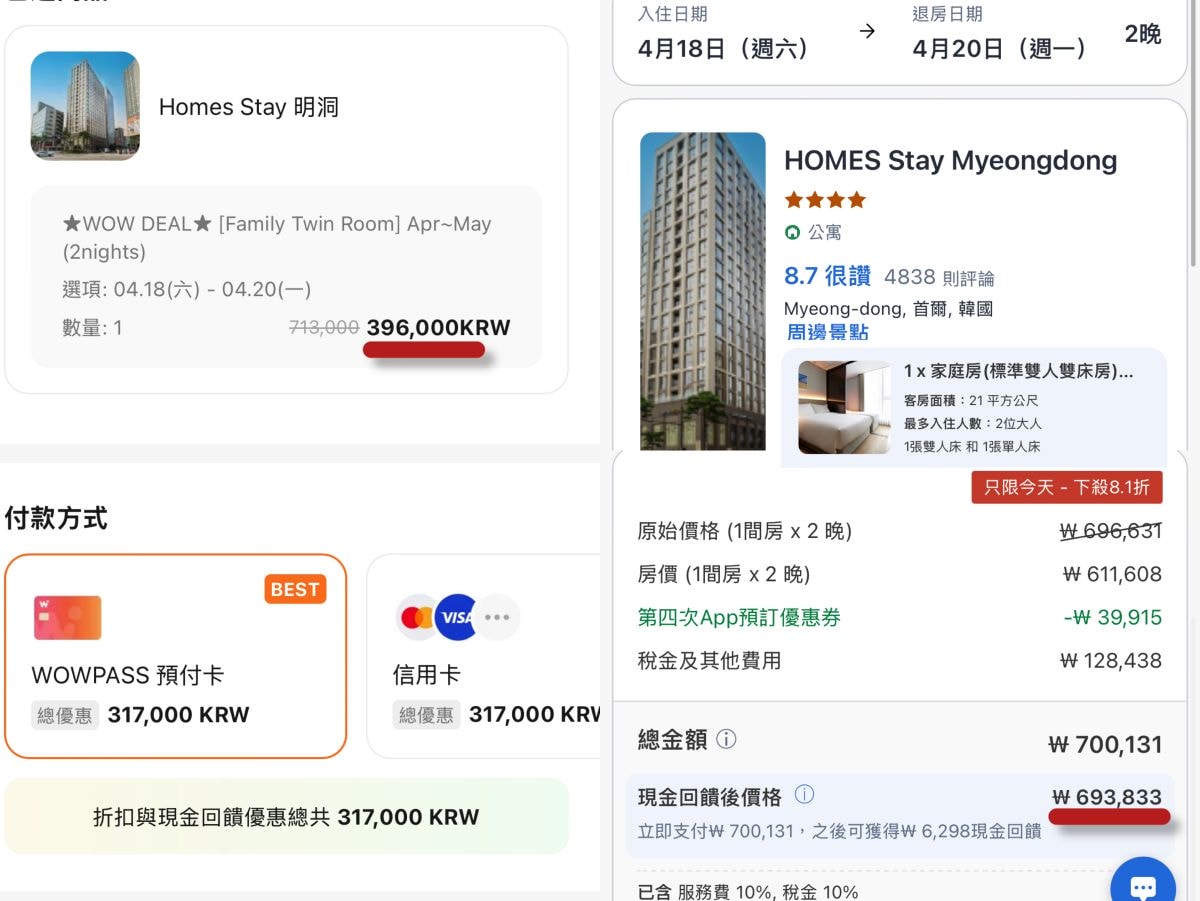This screenshot has width=1200, height=901.
Task: Tap the info icon beside 現金回饋後價格
Action: tap(804, 795)
